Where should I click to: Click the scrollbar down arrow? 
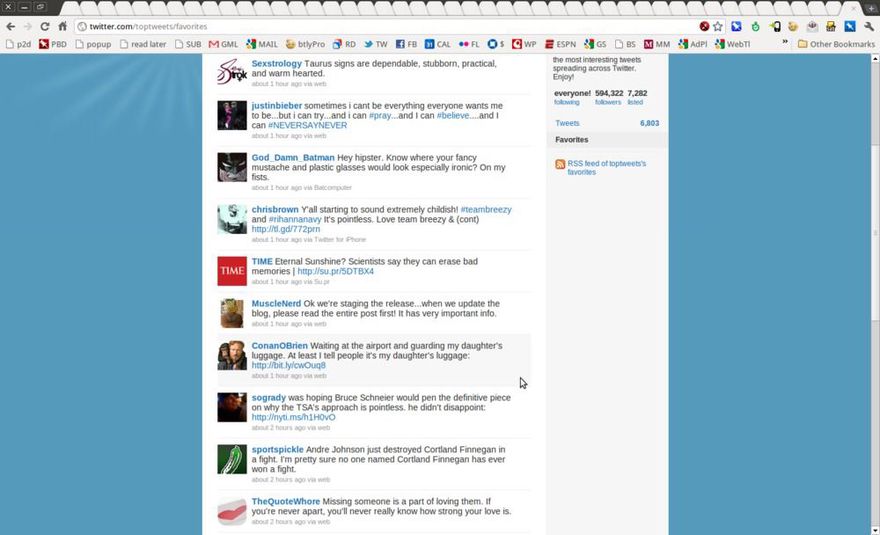tap(875, 531)
